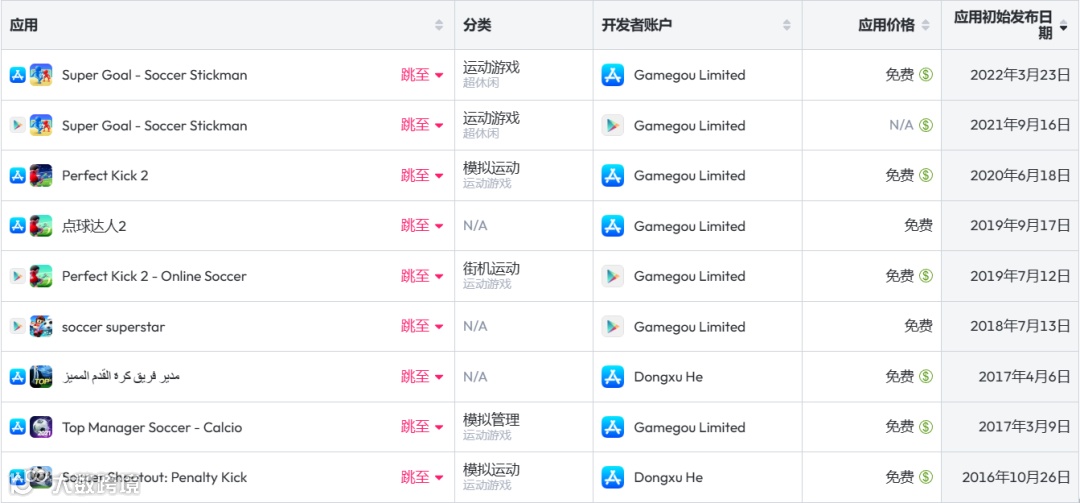
Task: Open 跳至 dropdown in 2022年3月23日 row
Action: [x=422, y=74]
